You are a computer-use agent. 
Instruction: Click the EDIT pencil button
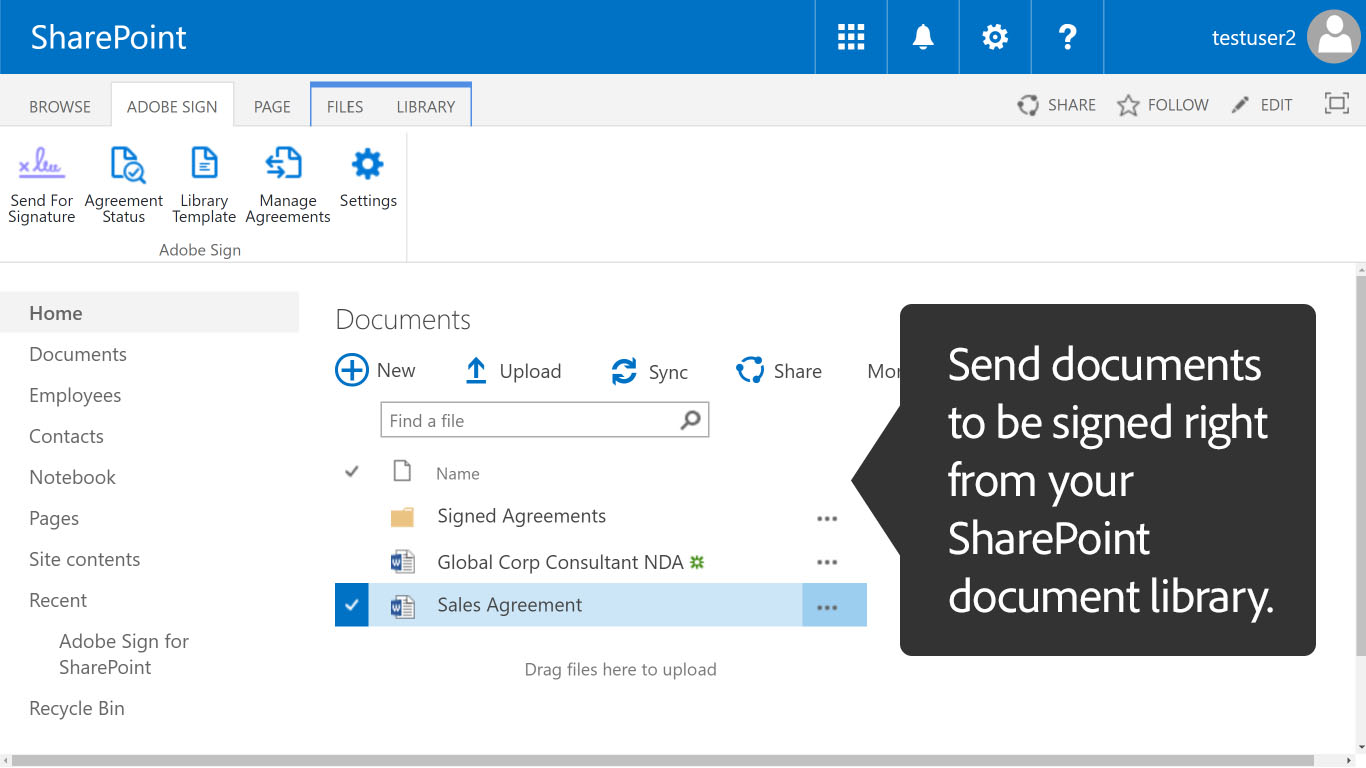(x=1262, y=105)
